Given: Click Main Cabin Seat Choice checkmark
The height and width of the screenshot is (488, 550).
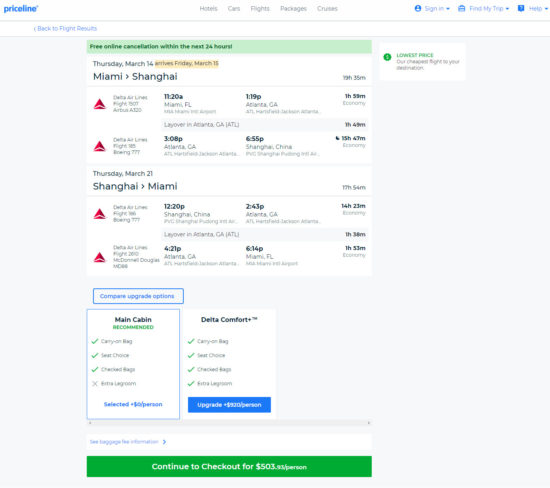Looking at the screenshot, I should (x=95, y=355).
